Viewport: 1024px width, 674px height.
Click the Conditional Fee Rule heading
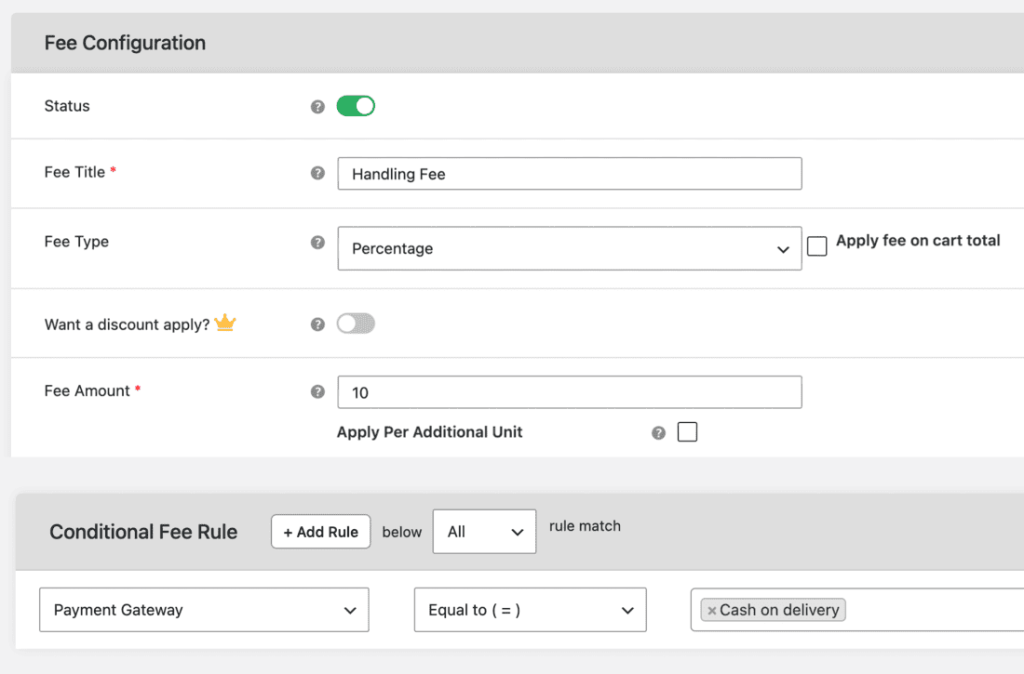[x=144, y=532]
